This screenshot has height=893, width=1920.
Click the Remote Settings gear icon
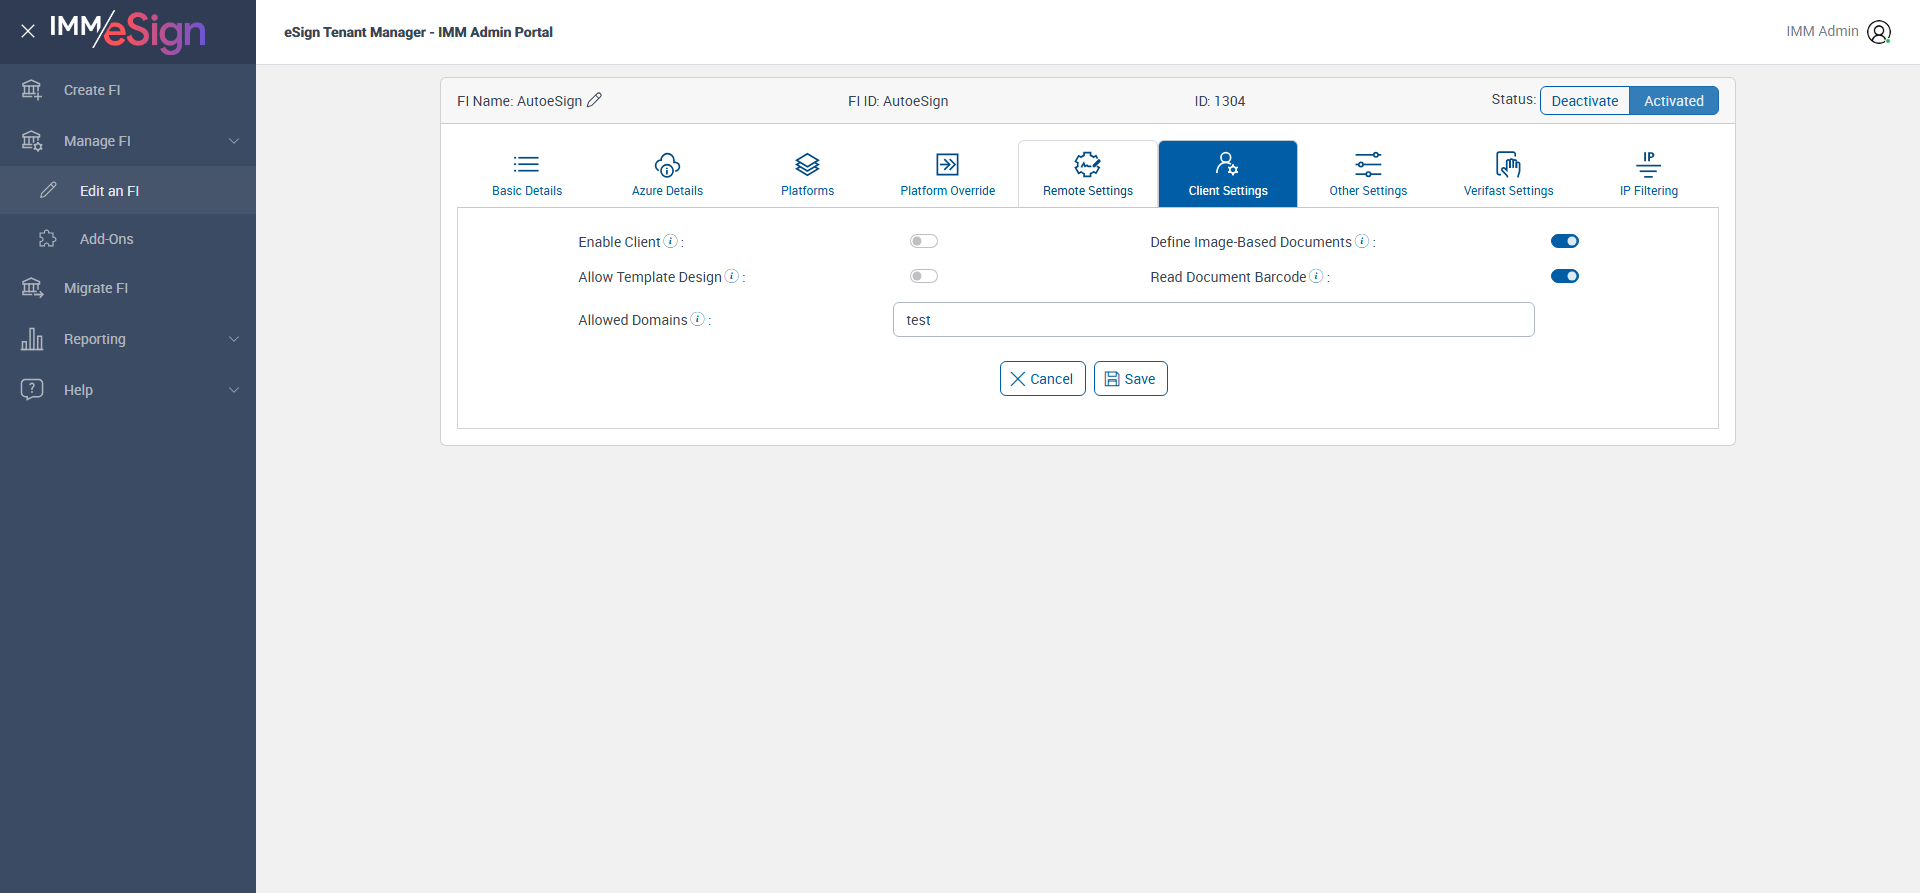coord(1087,164)
